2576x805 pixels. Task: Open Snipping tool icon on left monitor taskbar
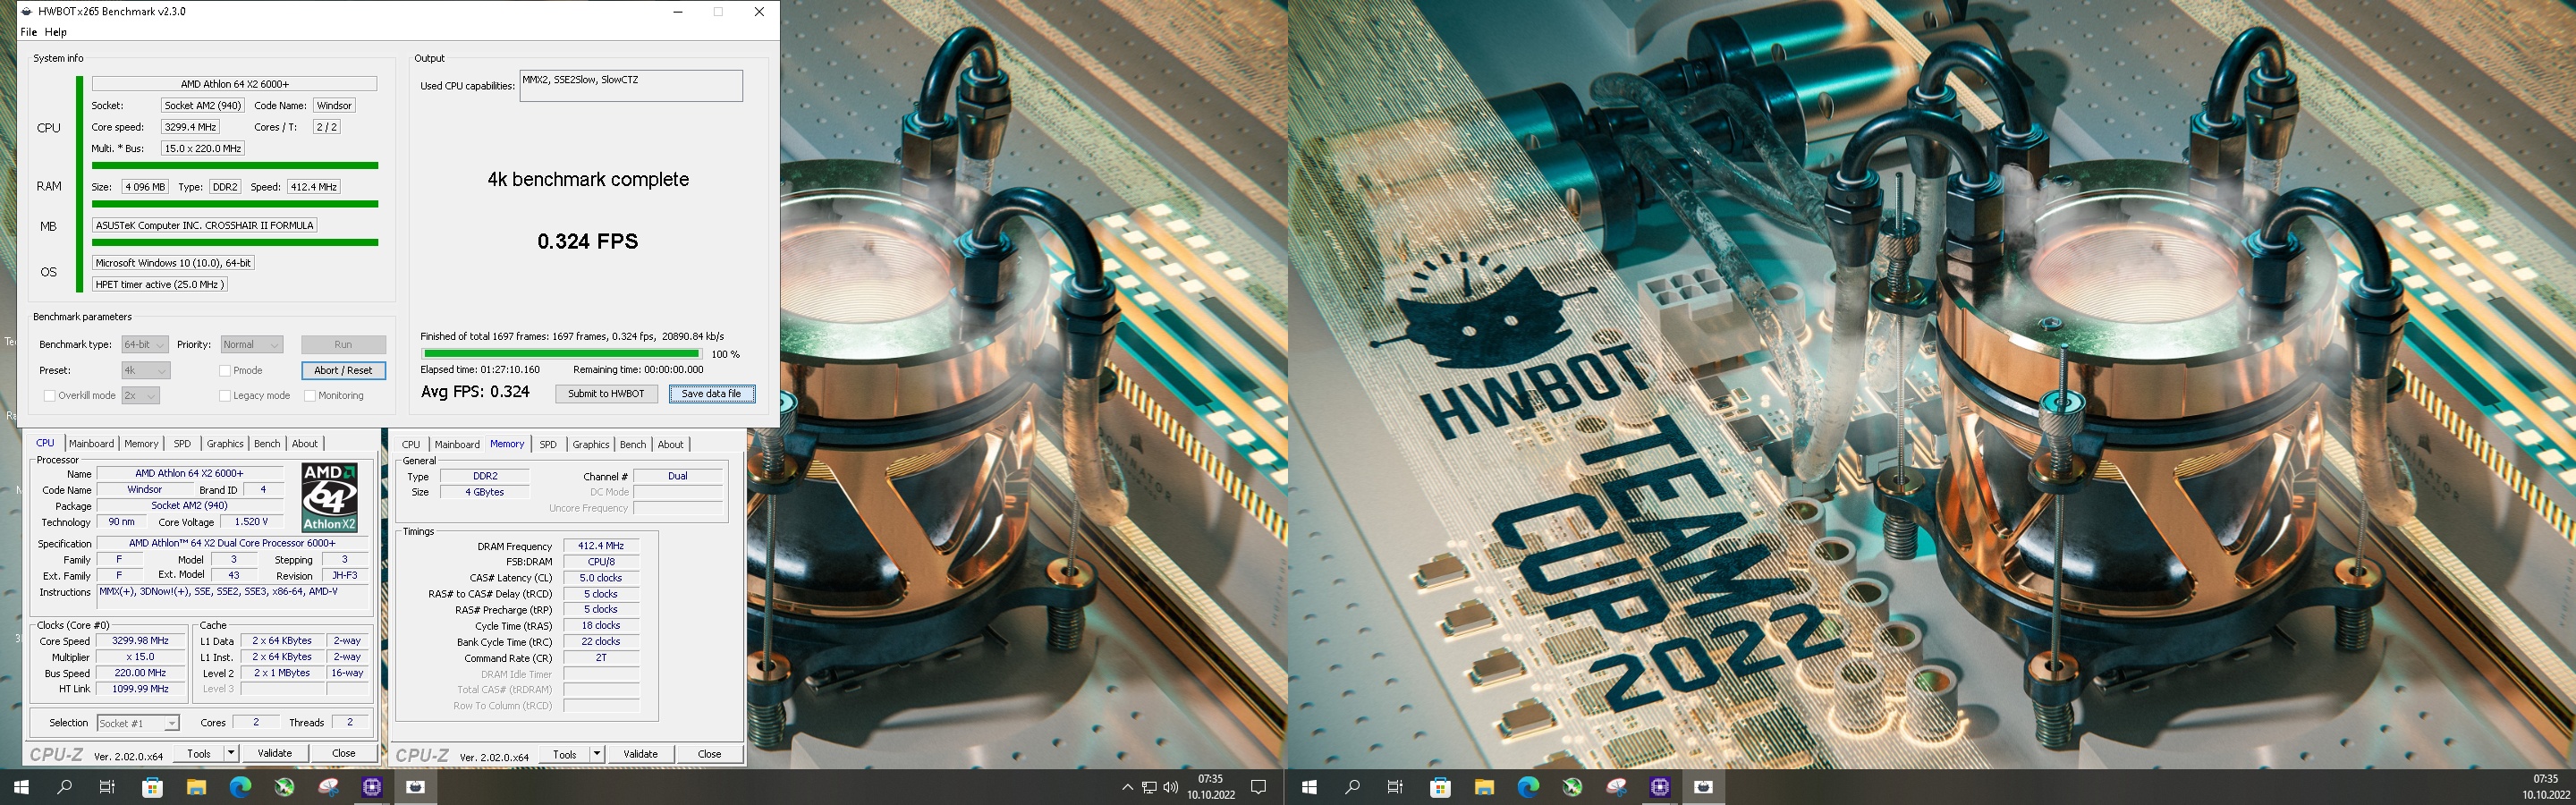pyautogui.click(x=328, y=787)
